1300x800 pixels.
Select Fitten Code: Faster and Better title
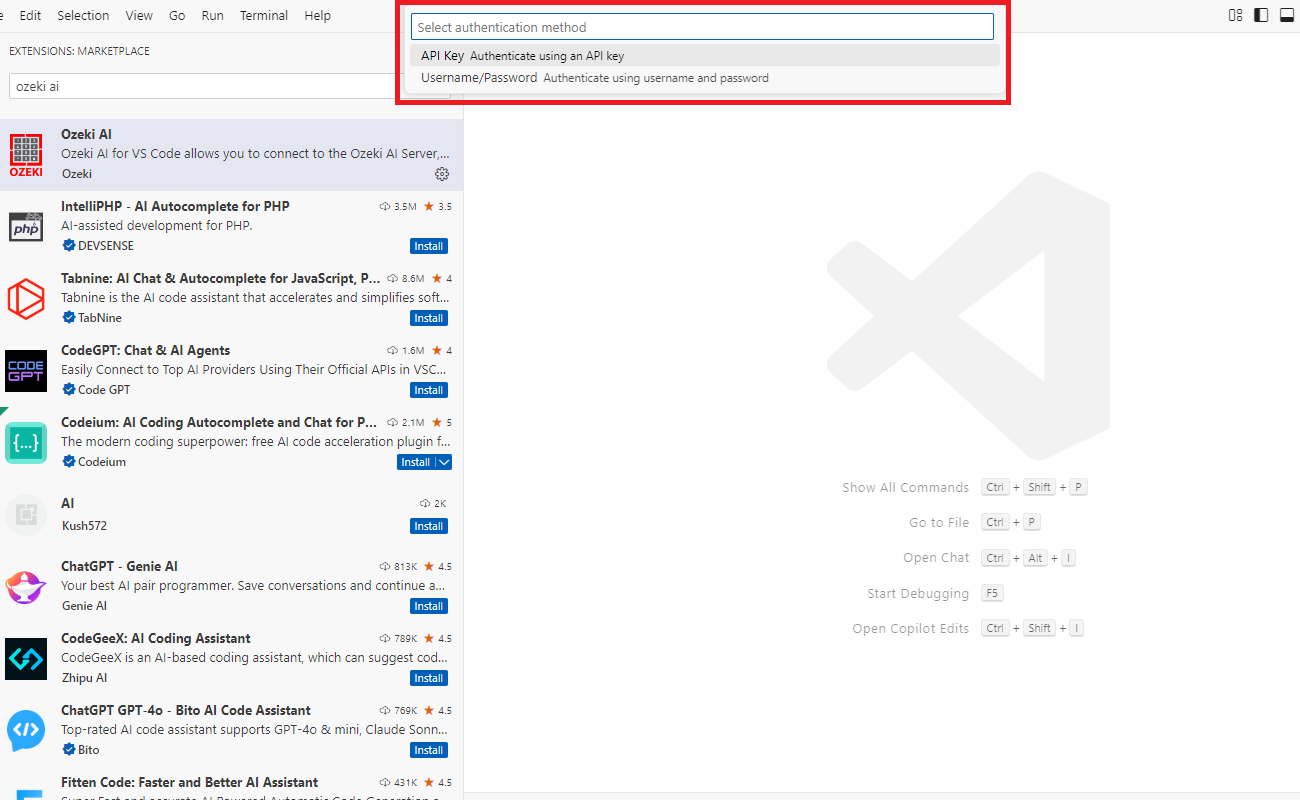click(x=190, y=783)
